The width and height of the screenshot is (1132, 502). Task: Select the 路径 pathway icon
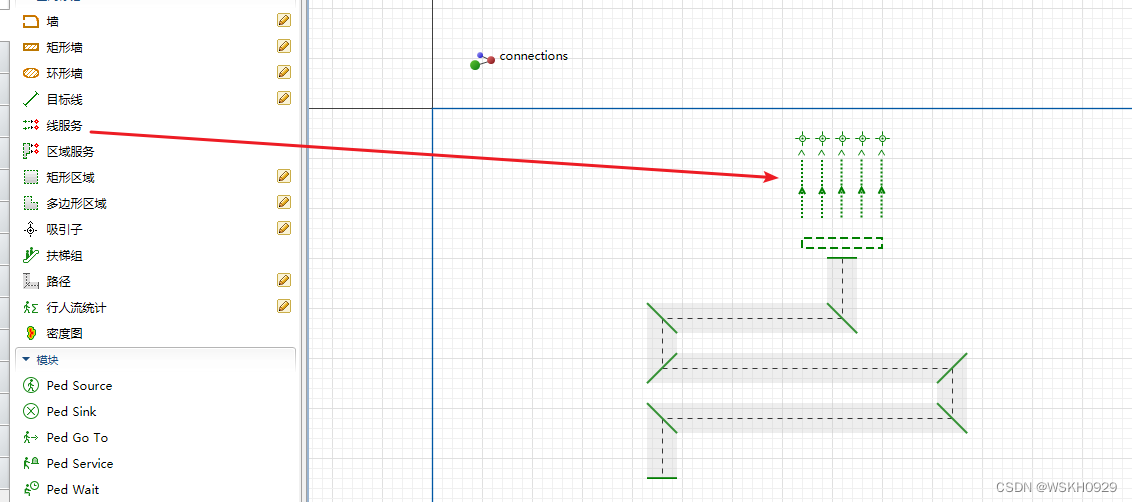click(30, 281)
